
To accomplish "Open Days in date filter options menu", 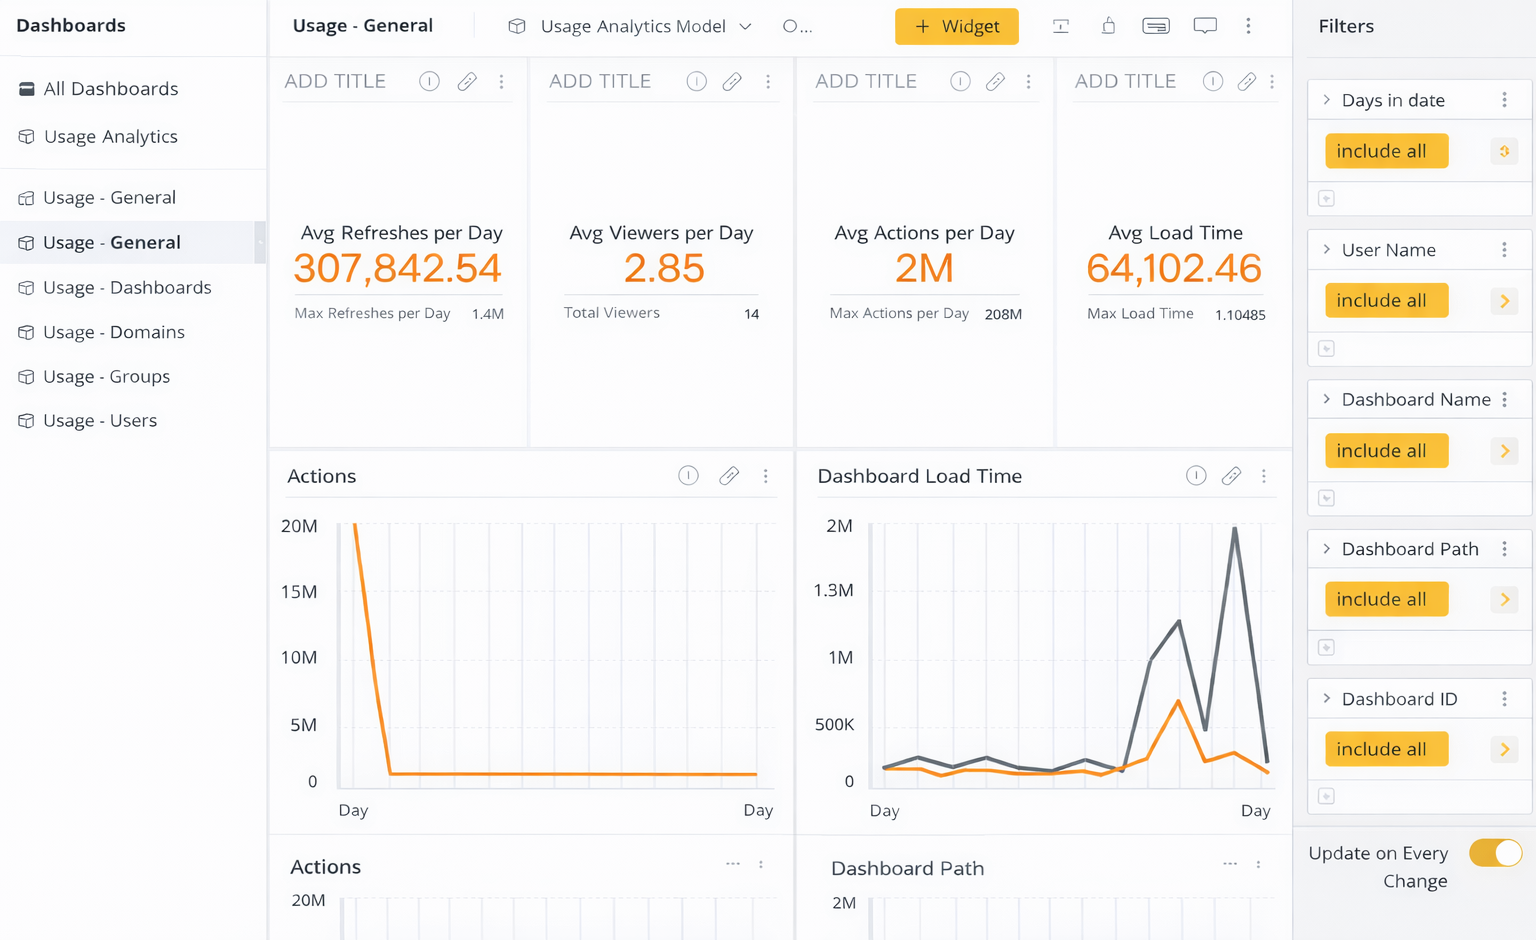I will click(1504, 100).
